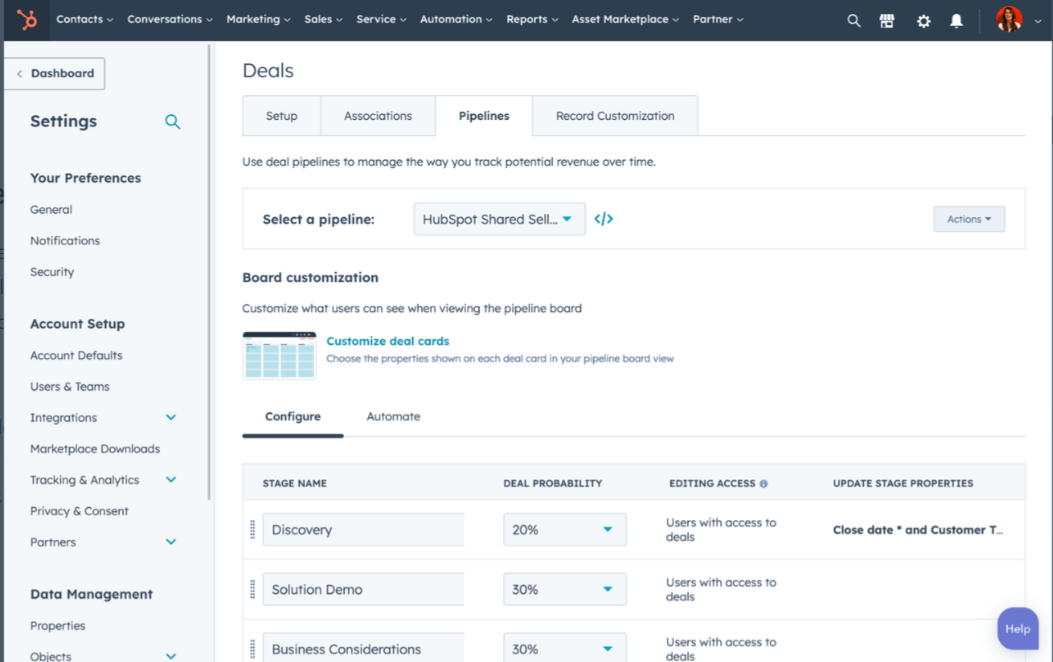Switch to the Automate sub-tab

[394, 416]
